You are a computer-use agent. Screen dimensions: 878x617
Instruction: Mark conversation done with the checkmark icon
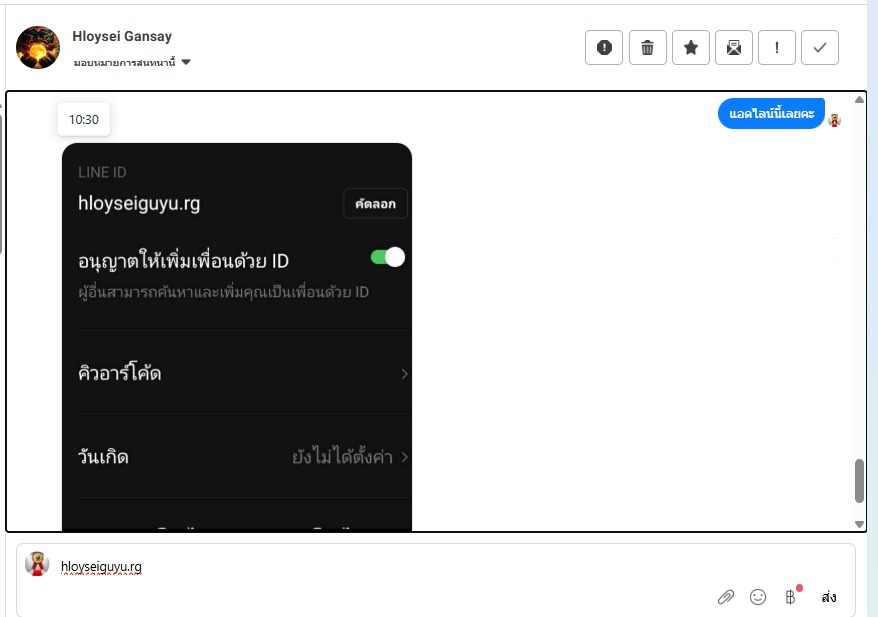pyautogui.click(x=820, y=48)
